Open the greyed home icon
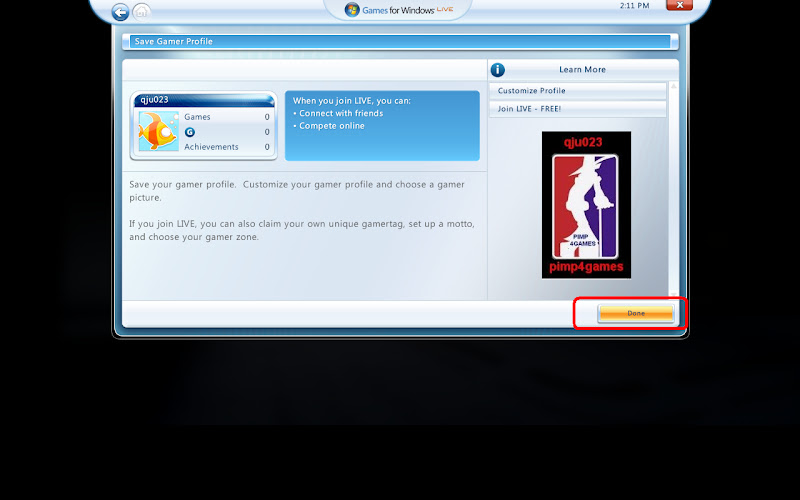800x500 pixels. pyautogui.click(x=141, y=11)
